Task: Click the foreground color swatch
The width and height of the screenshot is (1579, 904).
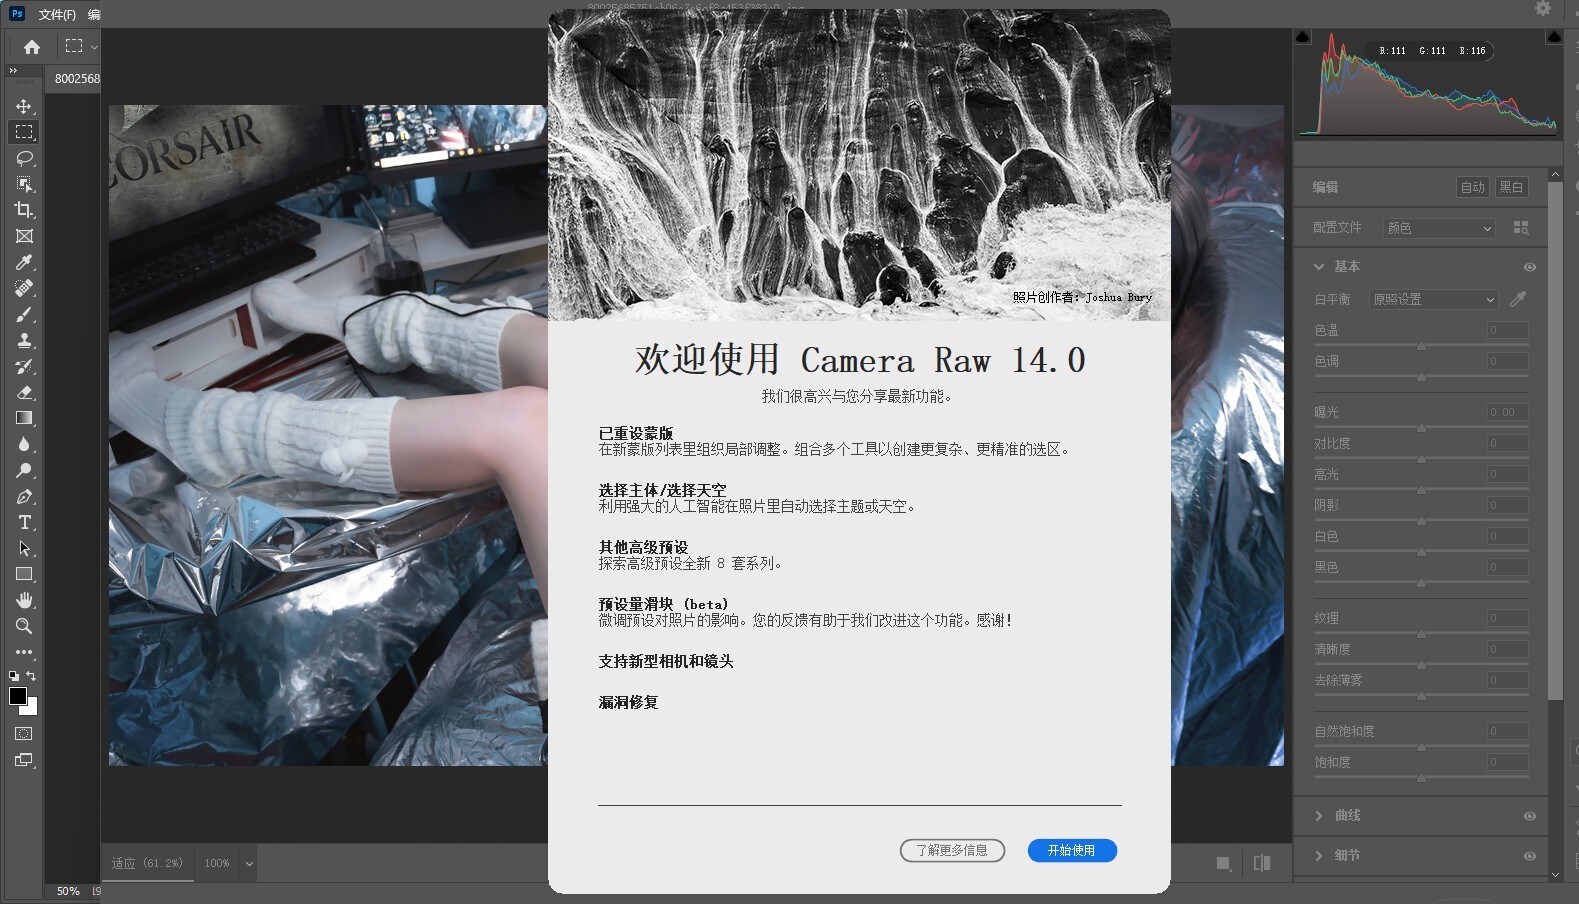Action: tap(17, 696)
